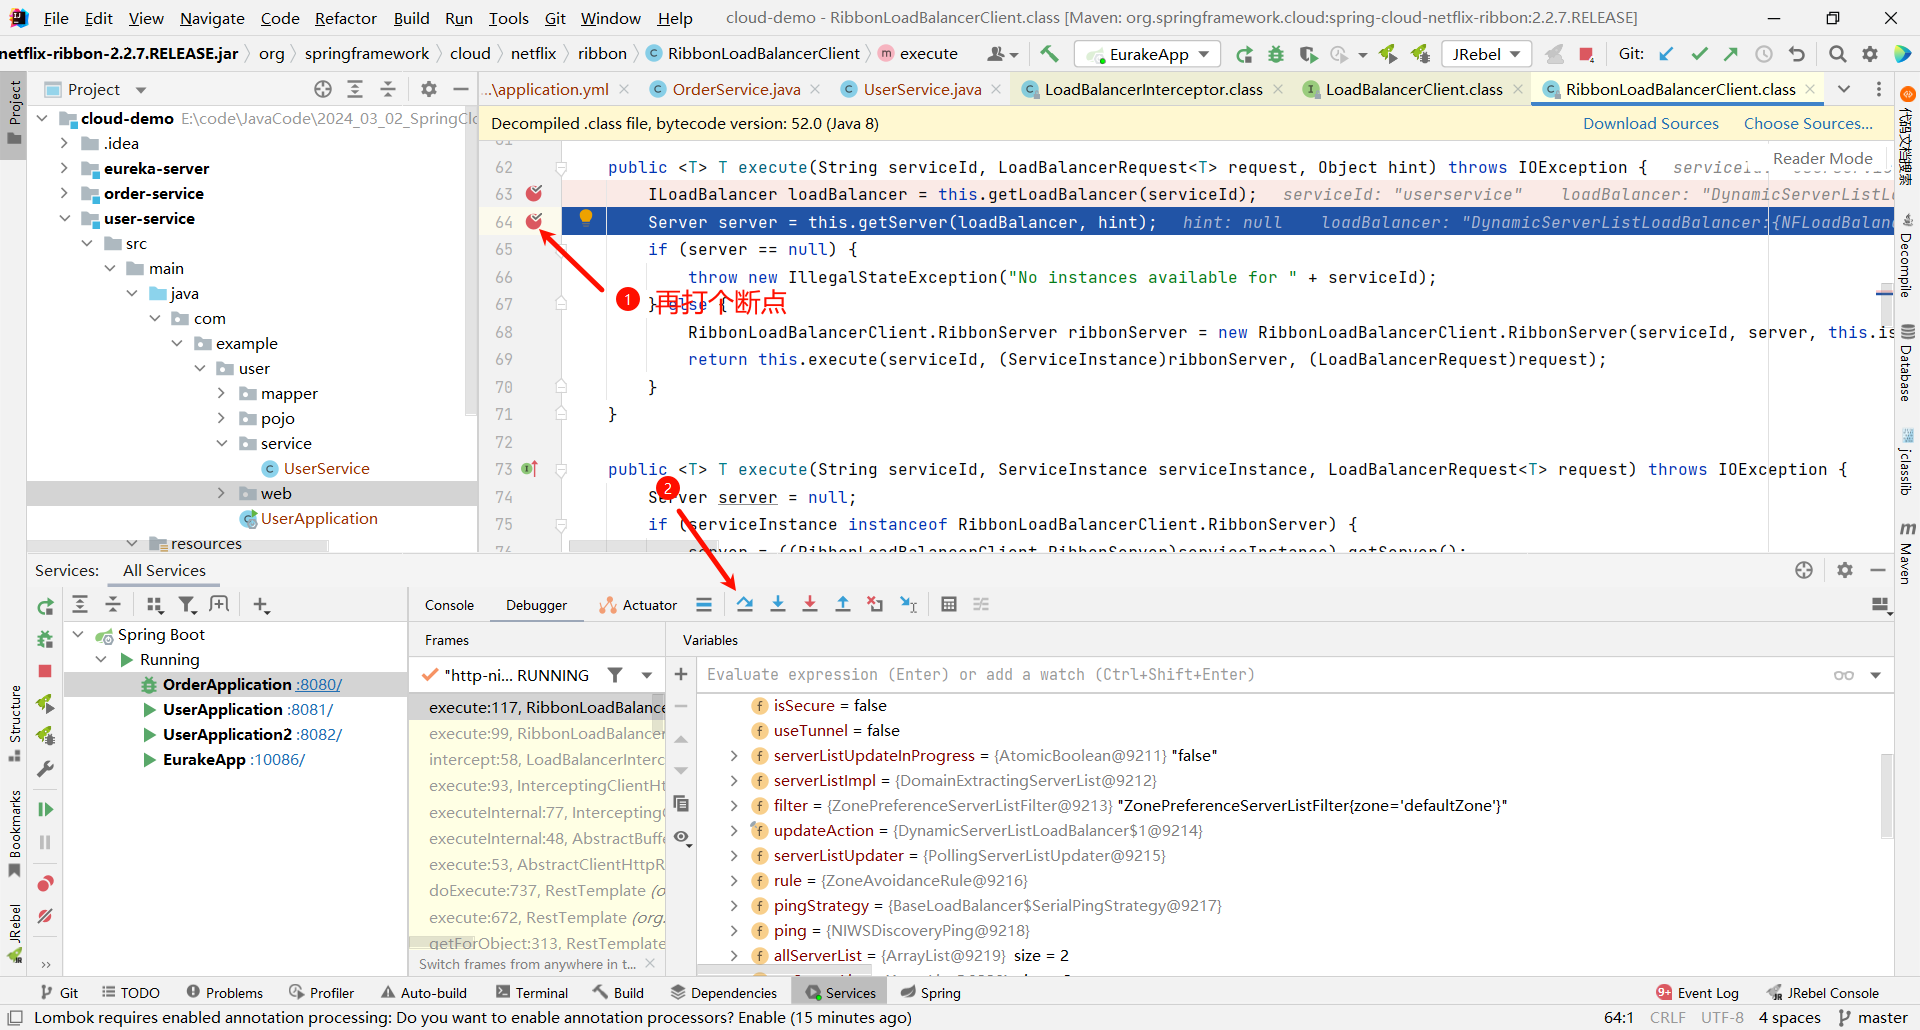Viewport: 1920px width, 1030px height.
Task: Switch to LoadBalancerInterceptor.class tab
Action: (x=1153, y=89)
